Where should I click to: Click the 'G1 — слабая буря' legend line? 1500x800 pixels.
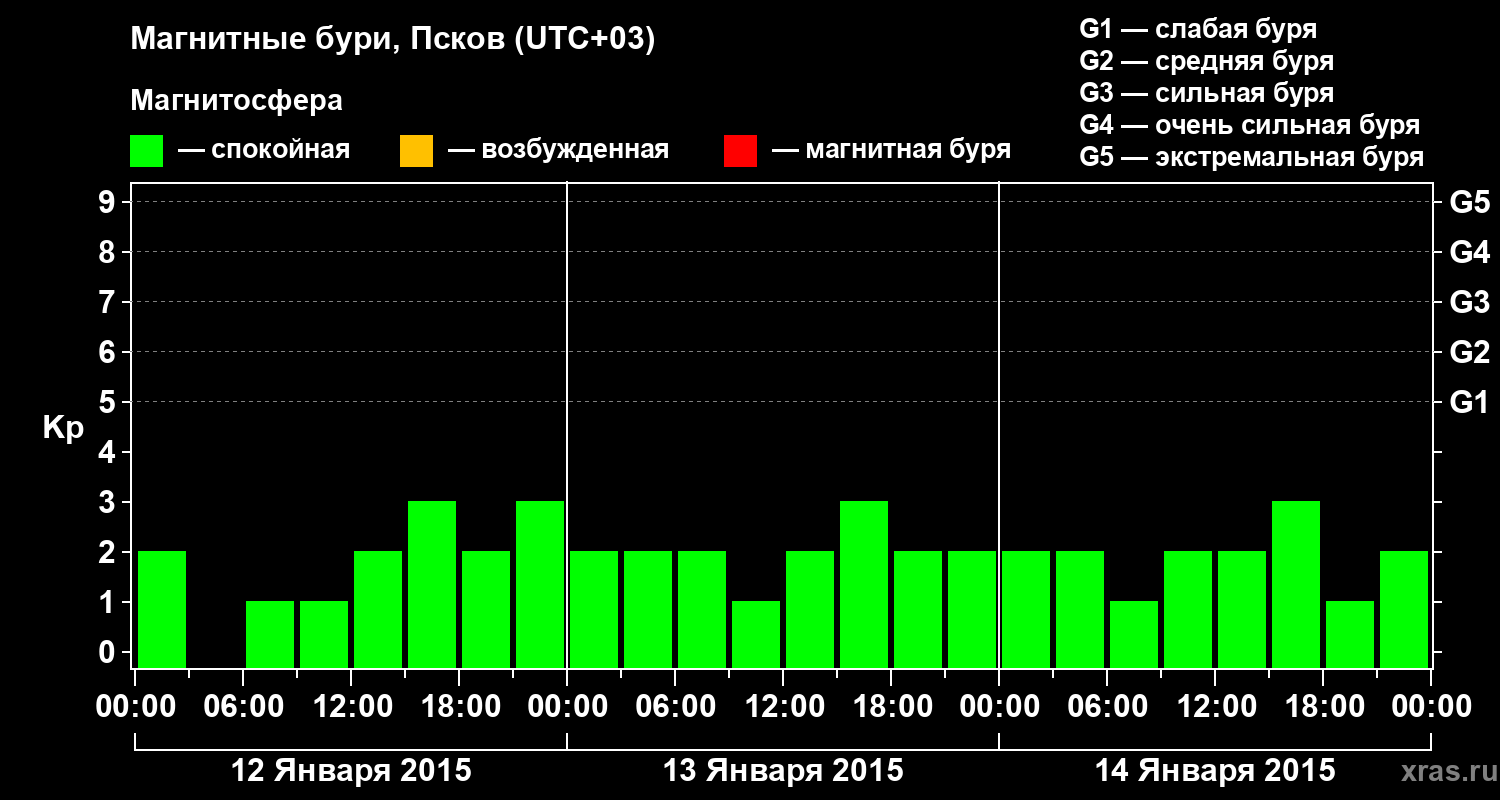[1198, 29]
